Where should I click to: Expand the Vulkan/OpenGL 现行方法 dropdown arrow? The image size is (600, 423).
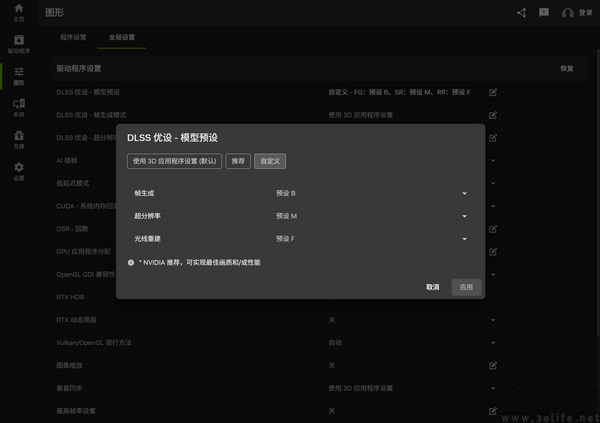tap(493, 343)
